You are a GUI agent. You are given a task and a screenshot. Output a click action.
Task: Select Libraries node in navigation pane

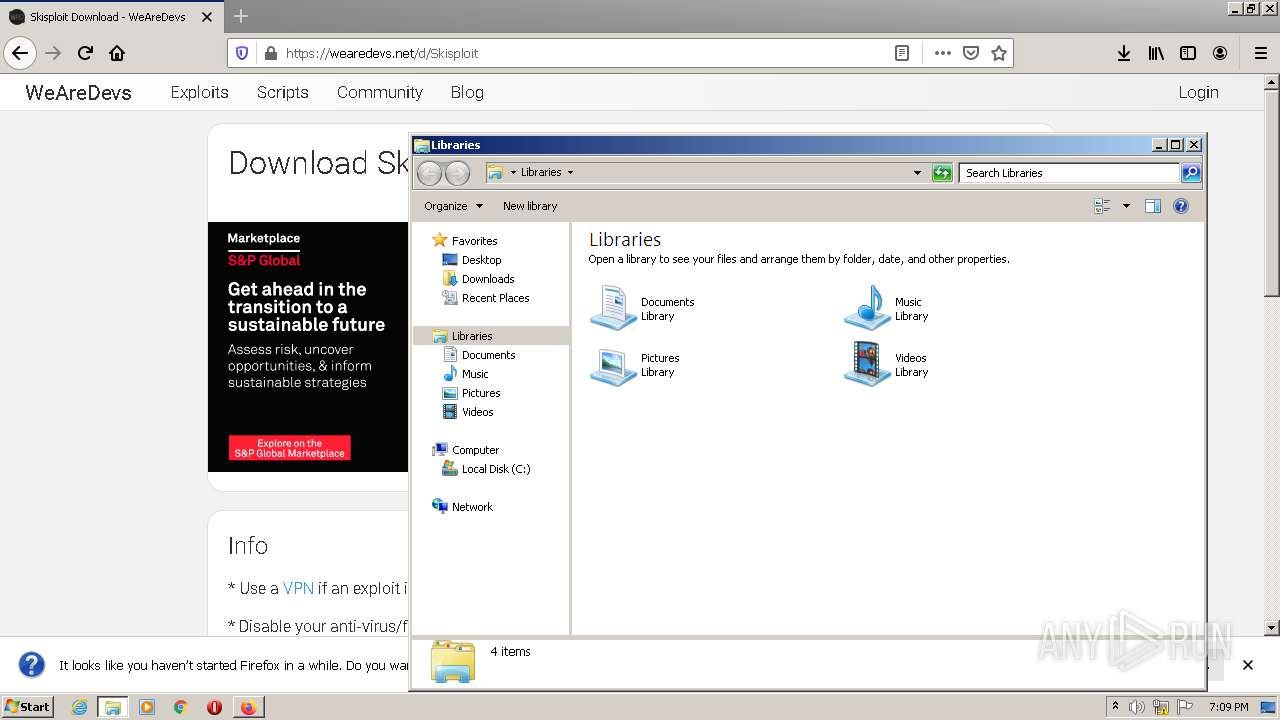472,336
